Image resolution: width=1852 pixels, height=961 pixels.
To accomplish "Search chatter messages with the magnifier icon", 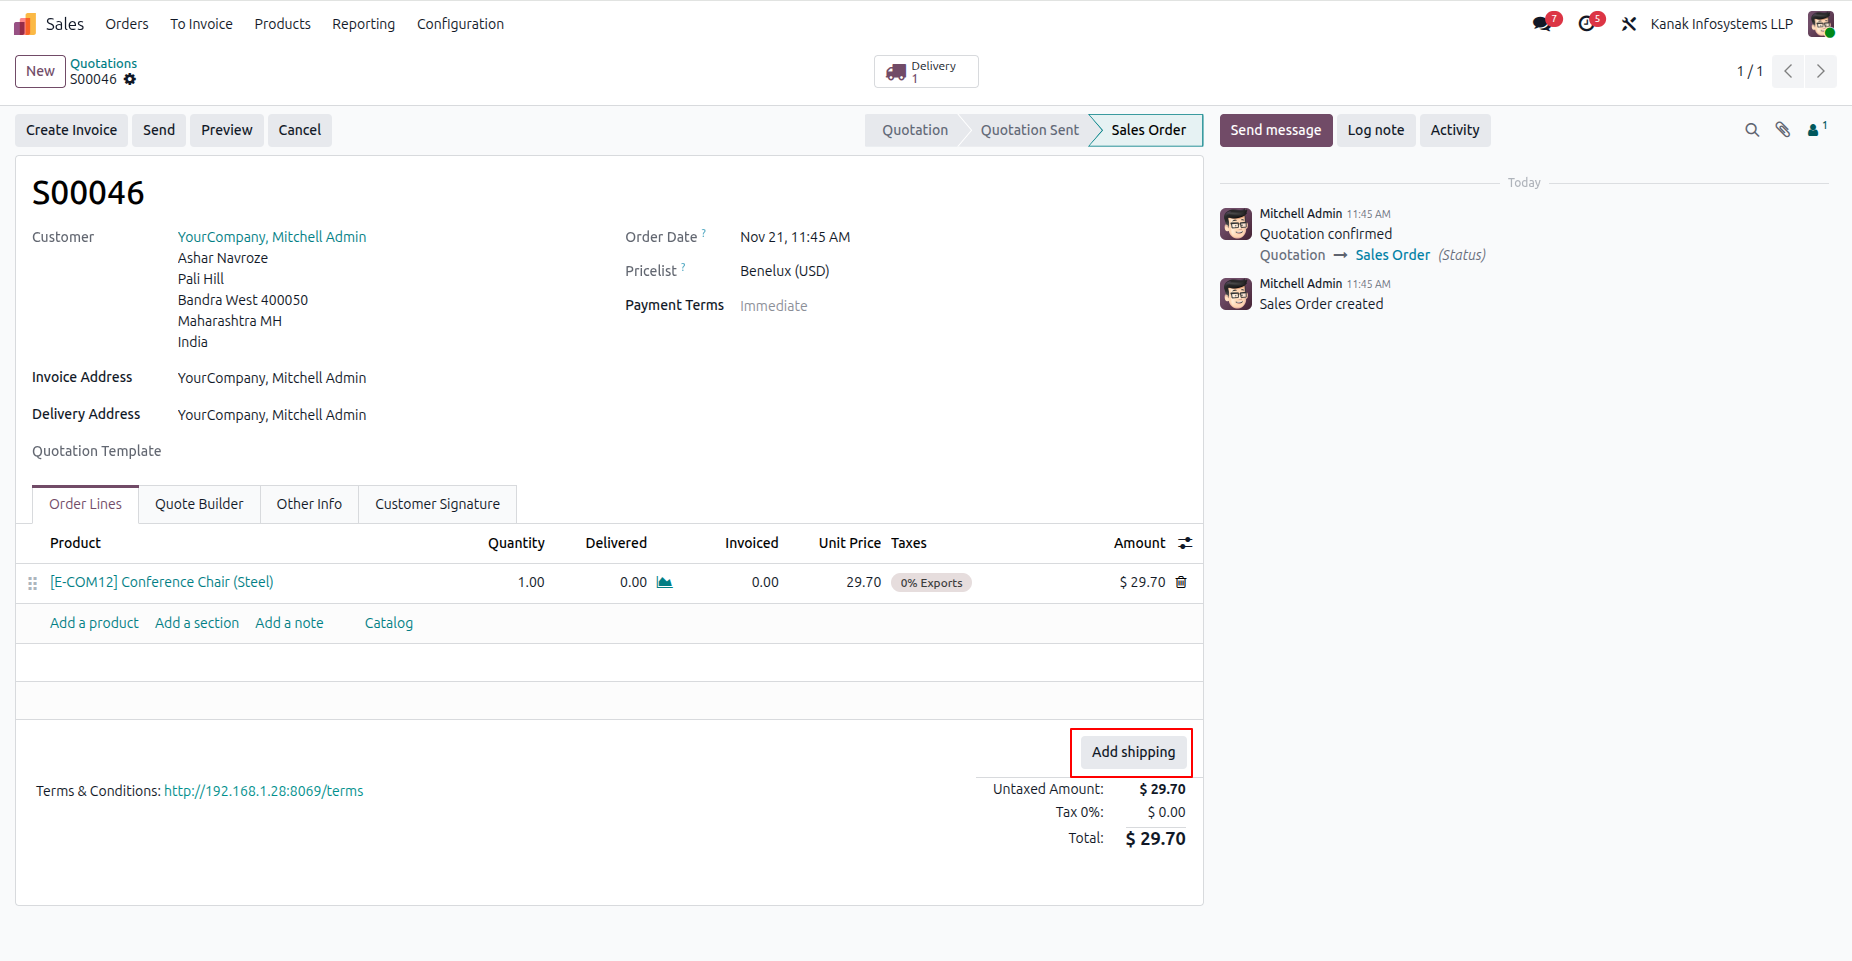I will [1752, 130].
